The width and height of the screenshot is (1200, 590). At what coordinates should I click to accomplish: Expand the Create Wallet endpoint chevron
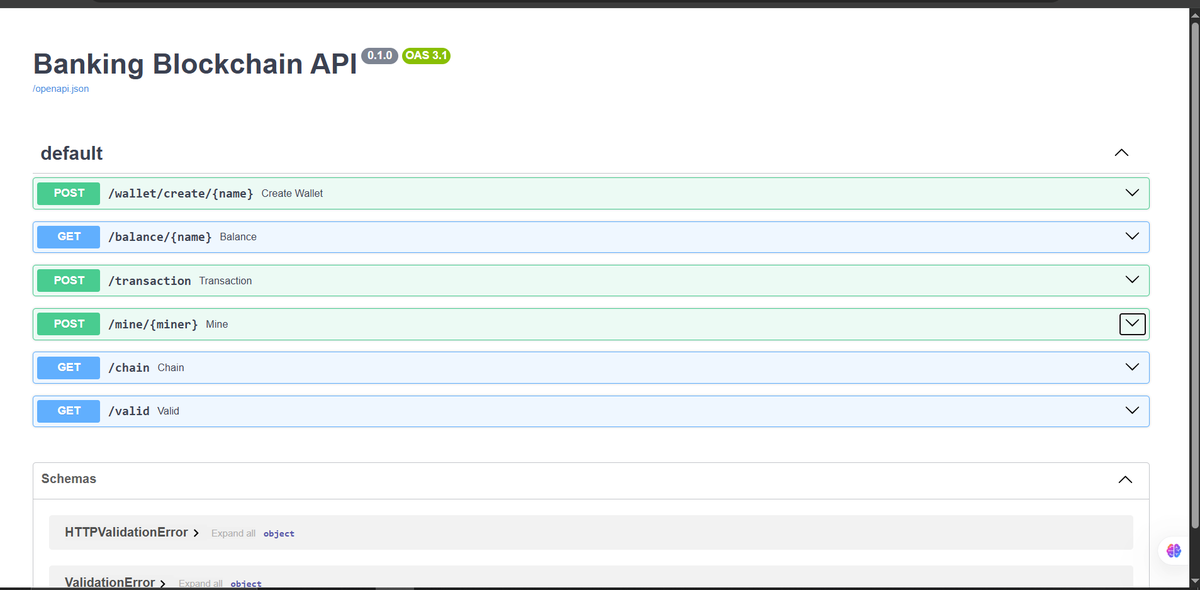tap(1132, 193)
